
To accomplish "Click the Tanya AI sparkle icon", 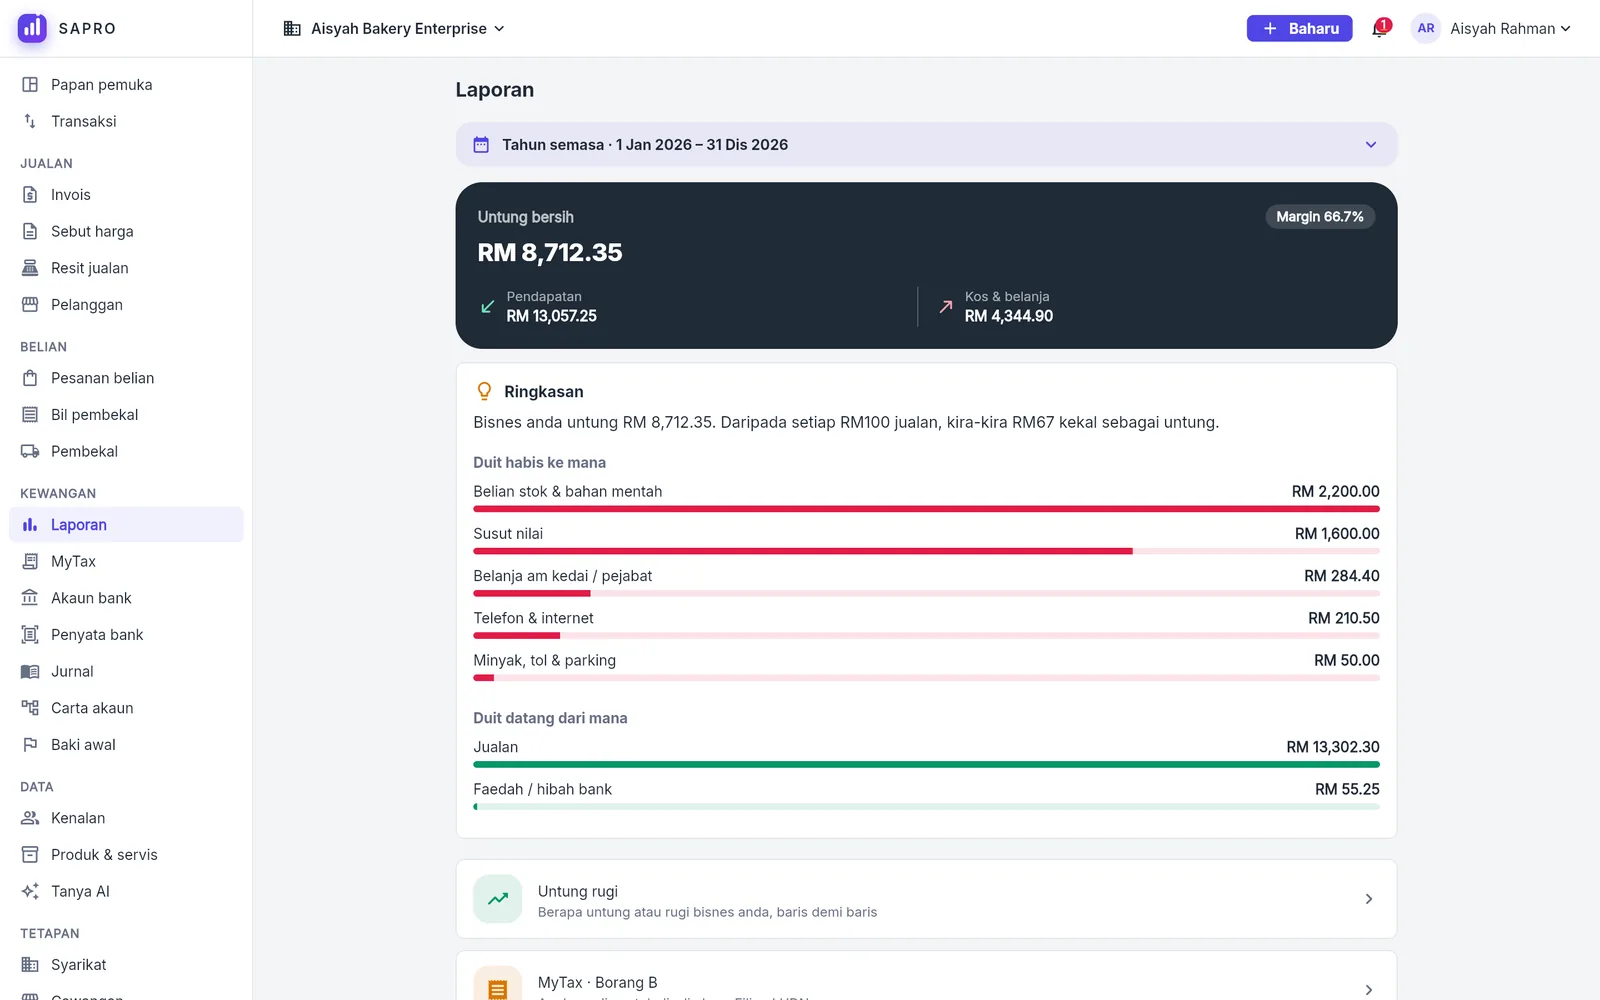I will tap(30, 891).
